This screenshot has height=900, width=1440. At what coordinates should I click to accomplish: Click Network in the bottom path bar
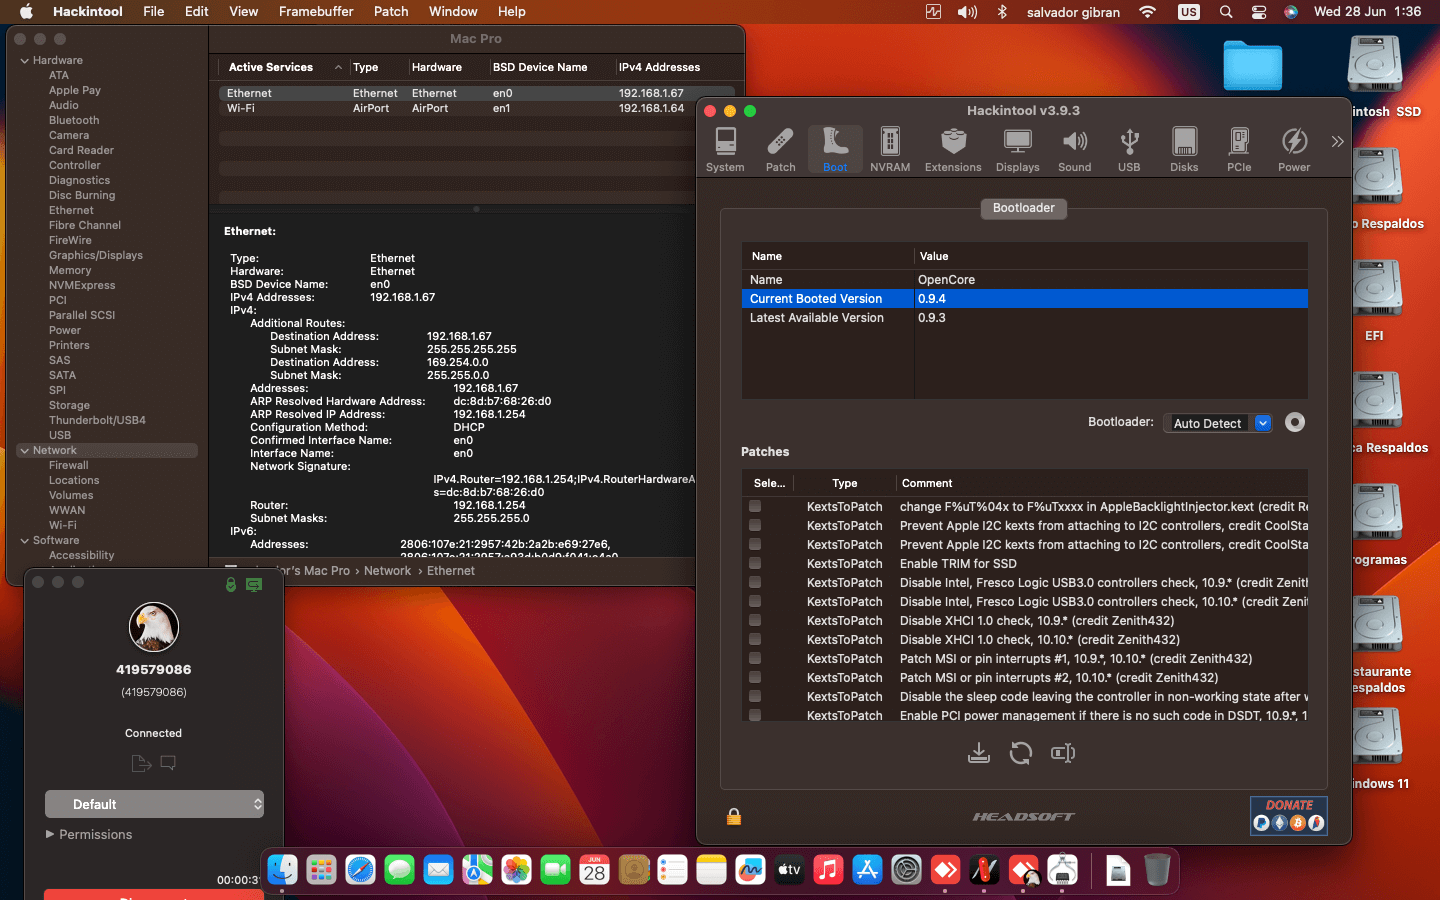[x=387, y=571]
